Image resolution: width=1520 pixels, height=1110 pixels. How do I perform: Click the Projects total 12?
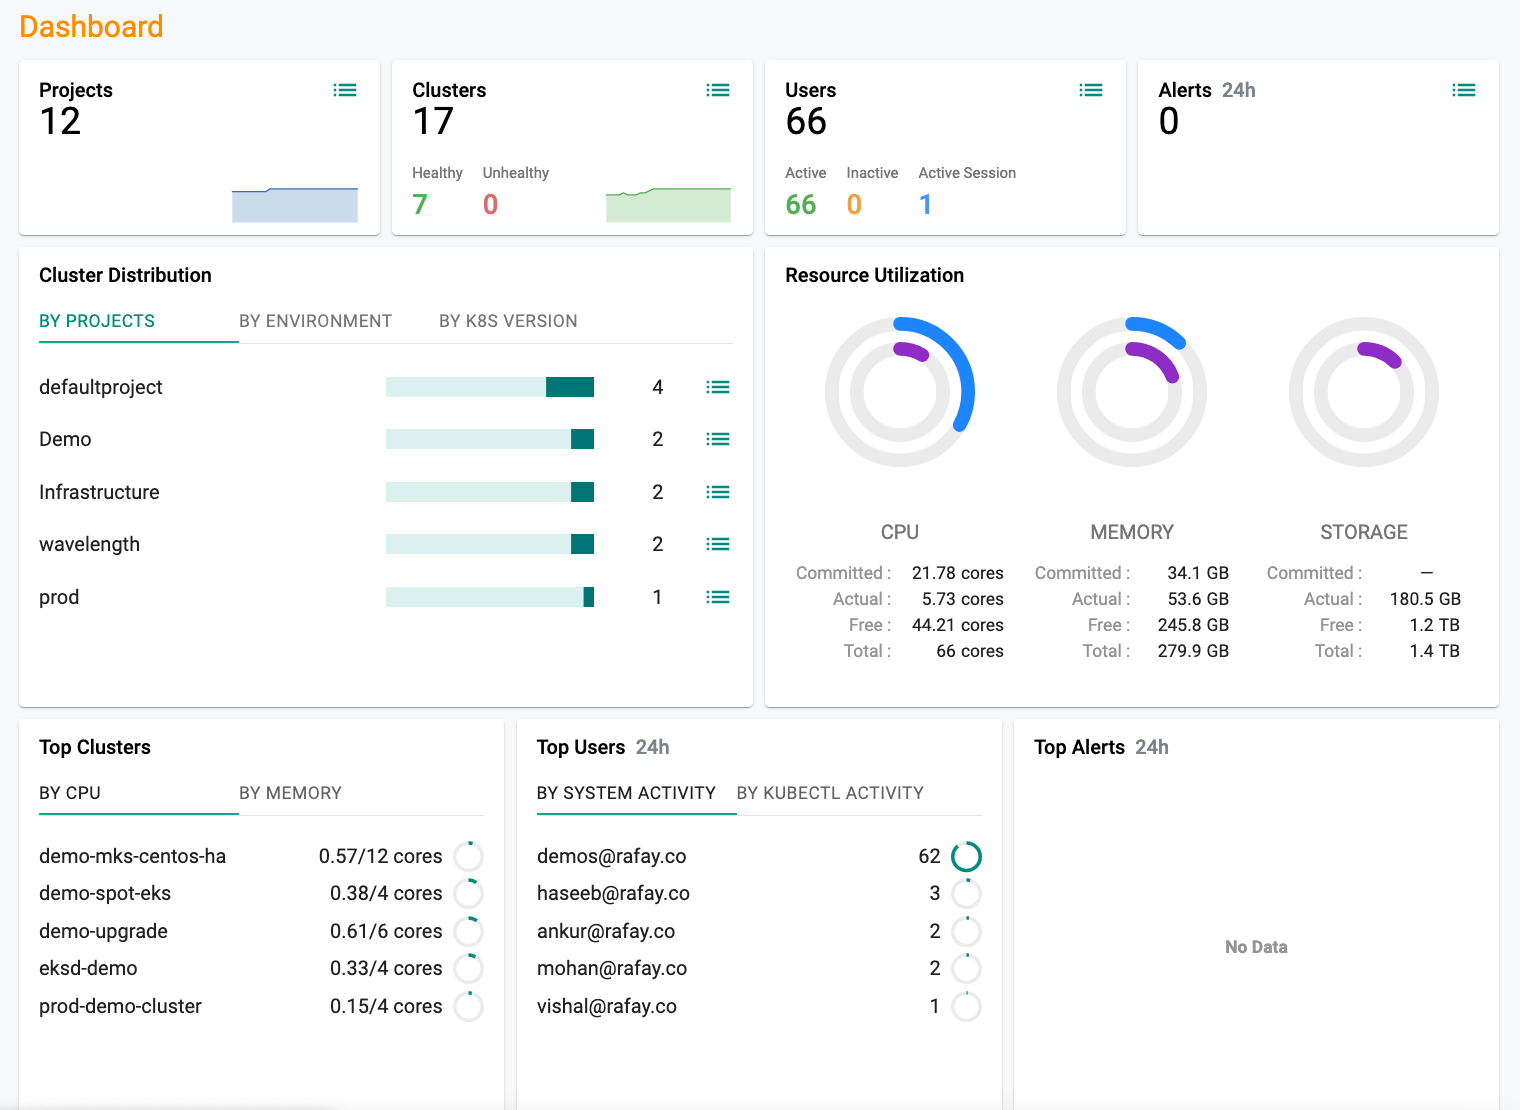[60, 121]
